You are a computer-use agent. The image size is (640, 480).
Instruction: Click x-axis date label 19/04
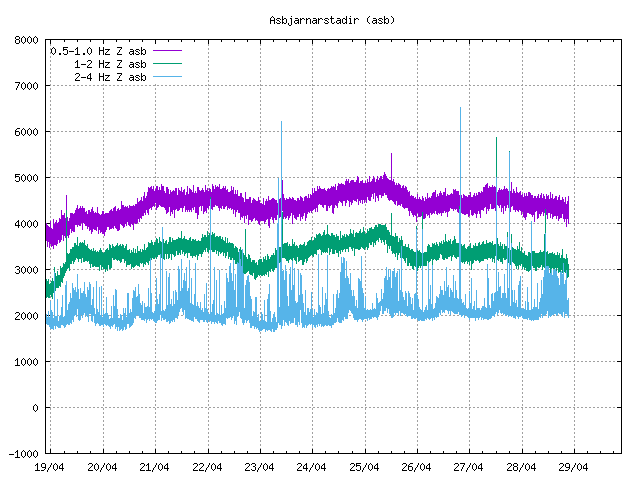[x=49, y=467]
